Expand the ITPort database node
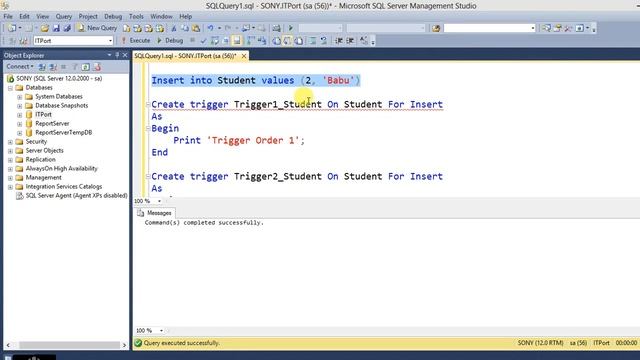 pyautogui.click(x=20, y=115)
